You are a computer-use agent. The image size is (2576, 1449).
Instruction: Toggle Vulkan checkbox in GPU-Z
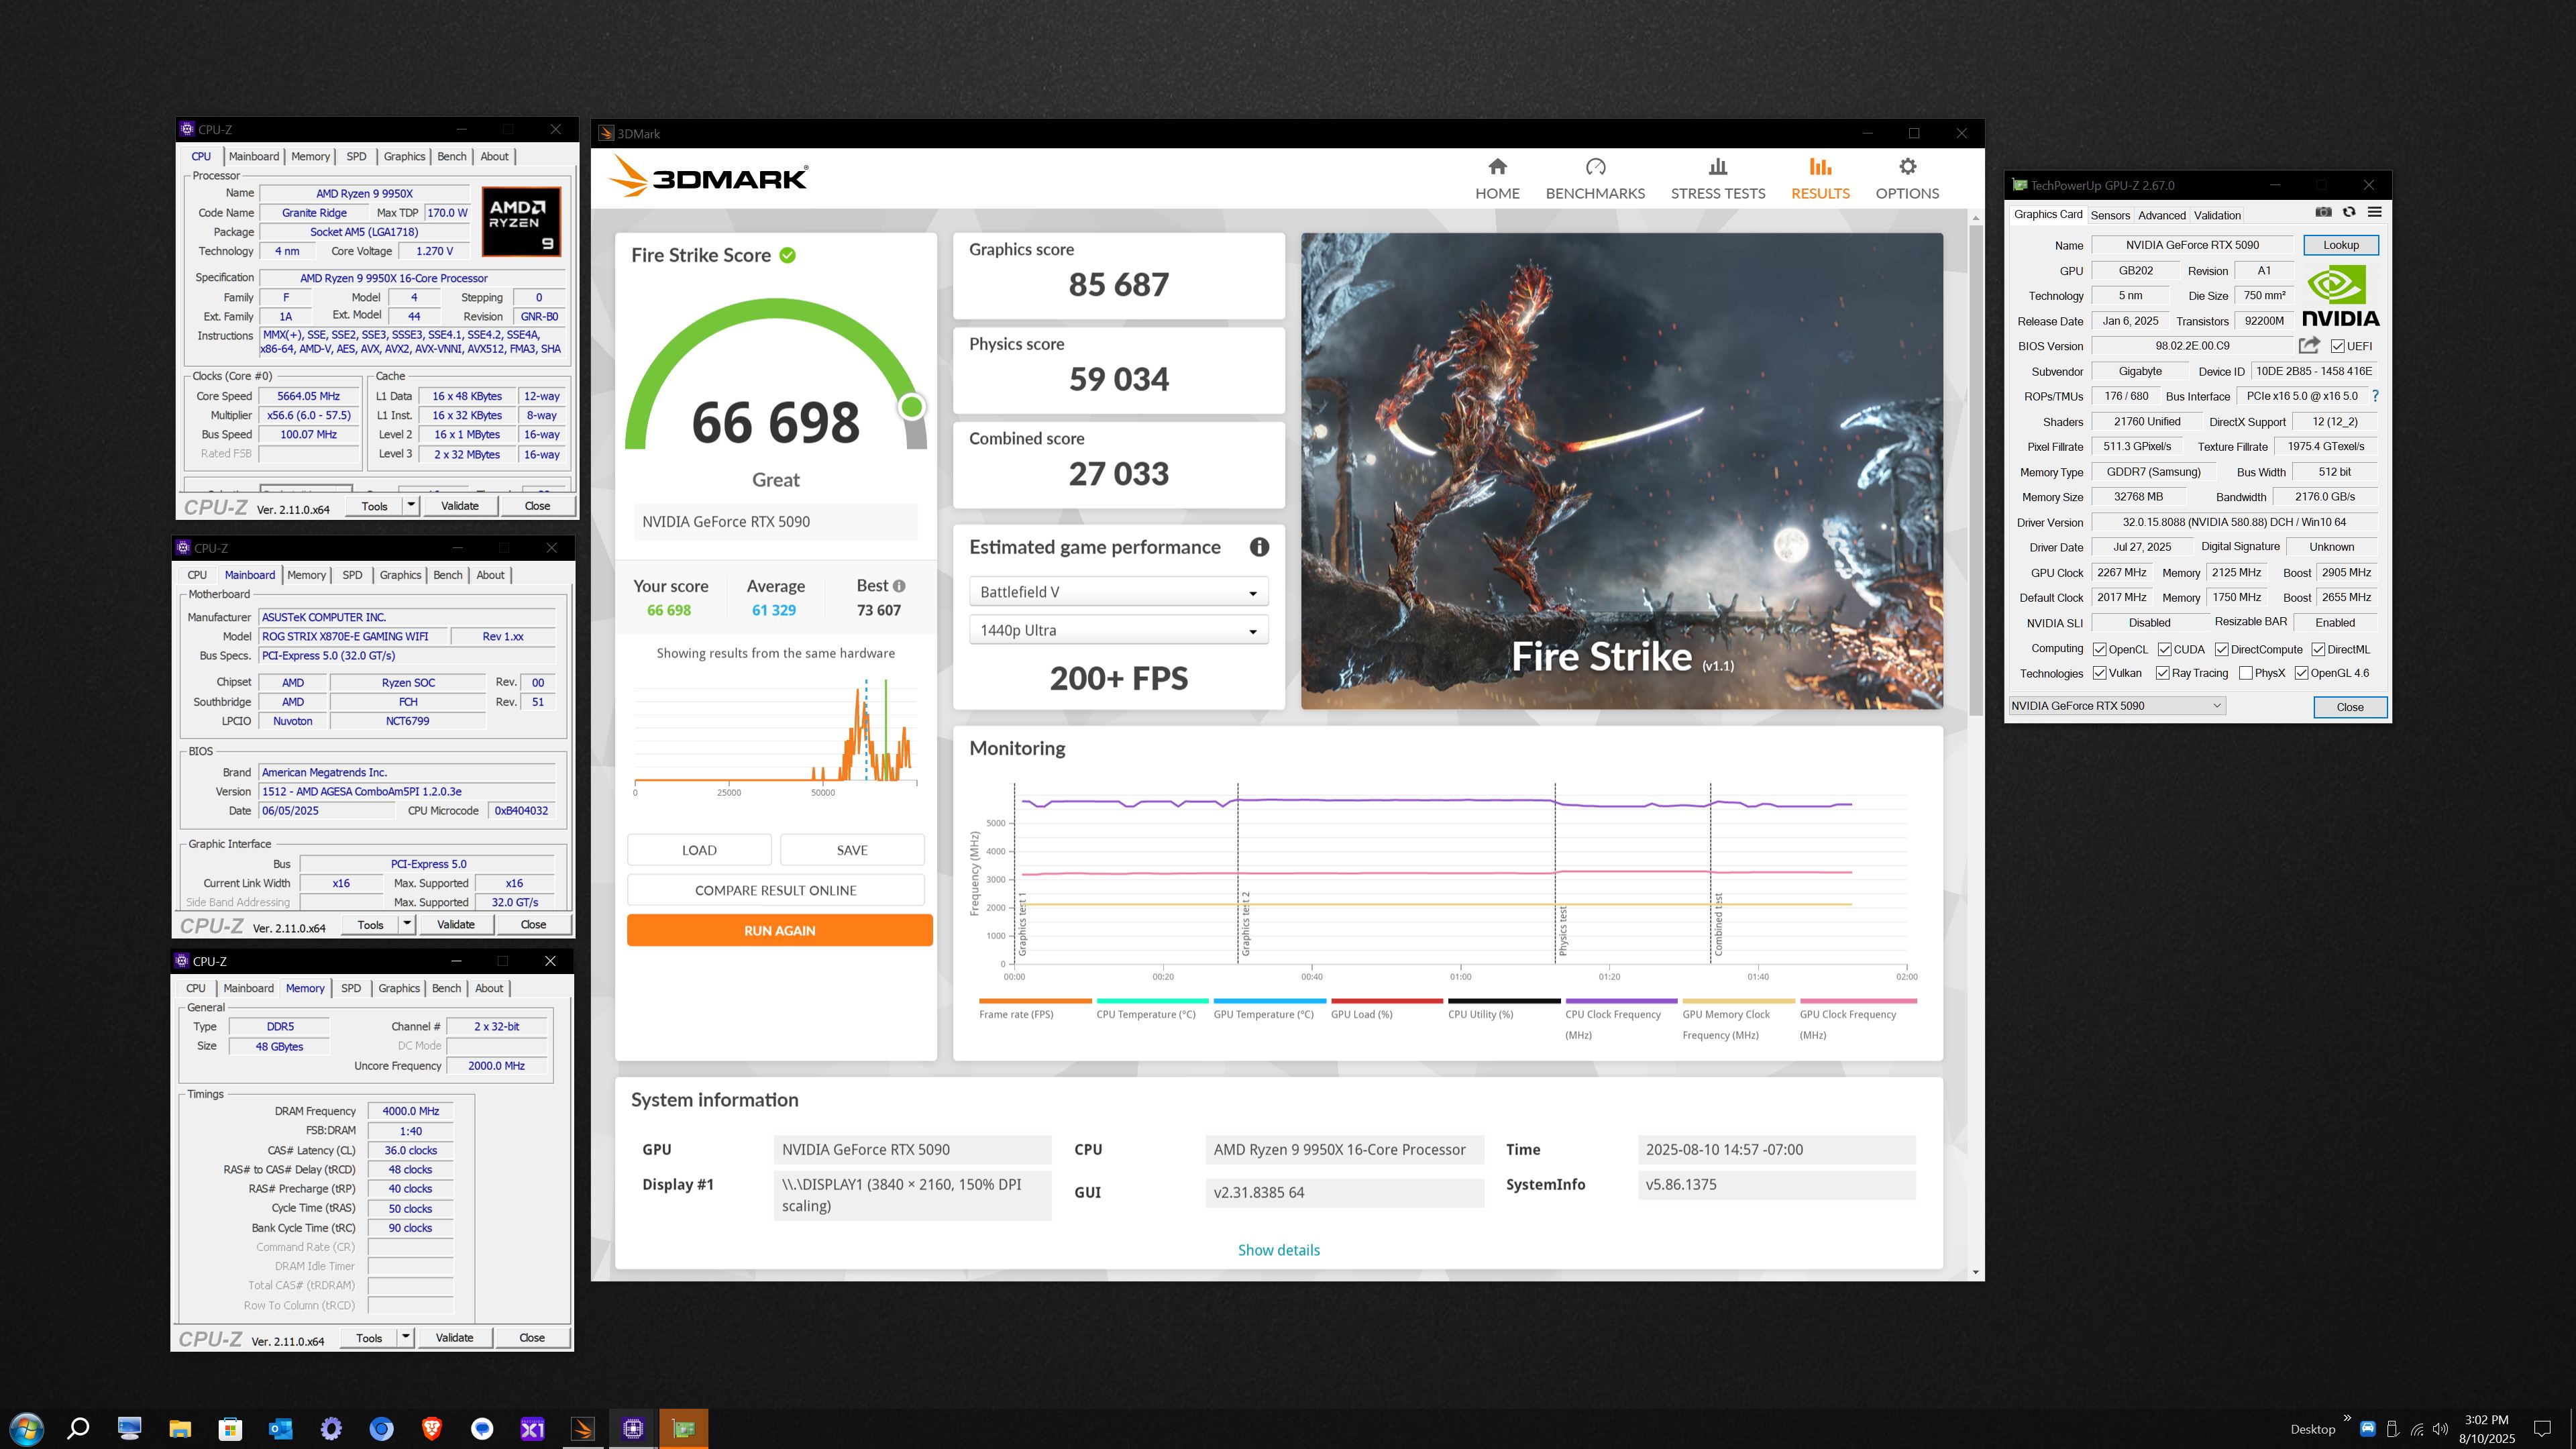point(2100,673)
